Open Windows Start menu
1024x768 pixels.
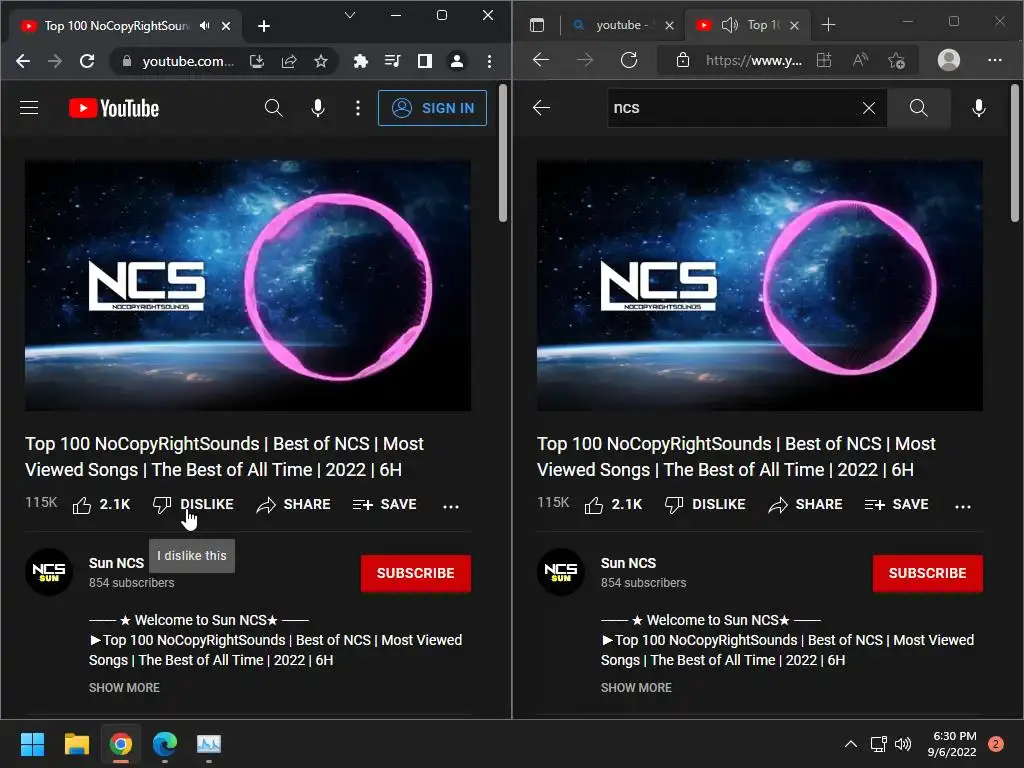[x=32, y=744]
